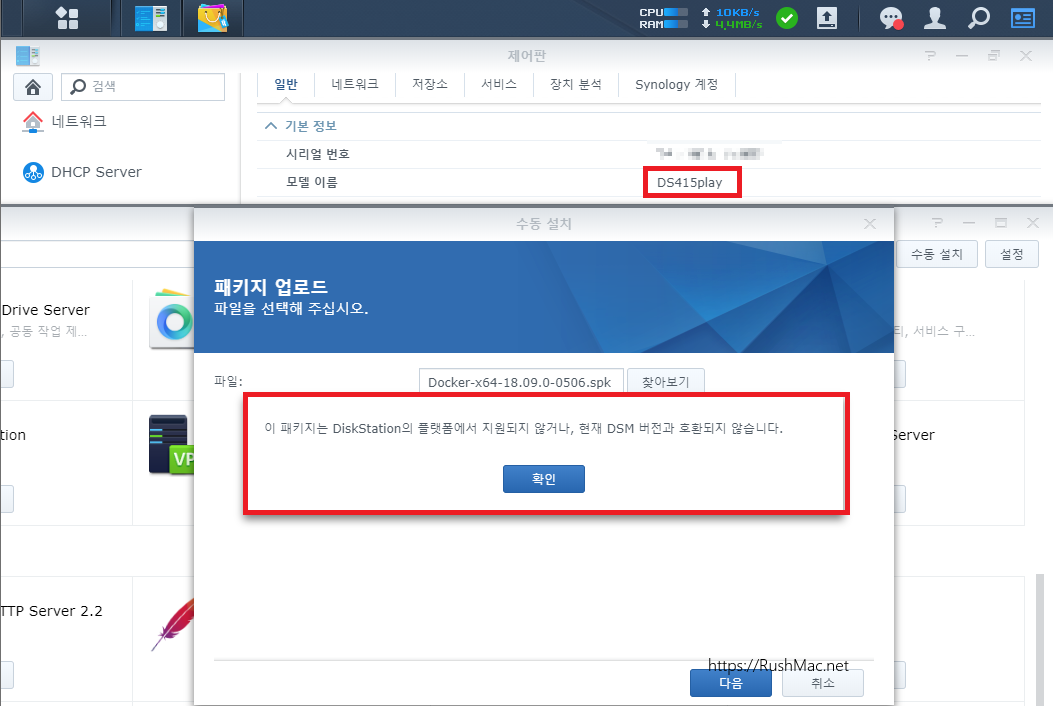This screenshot has width=1053, height=706.
Task: Switch to the 서비스 tab
Action: [x=499, y=84]
